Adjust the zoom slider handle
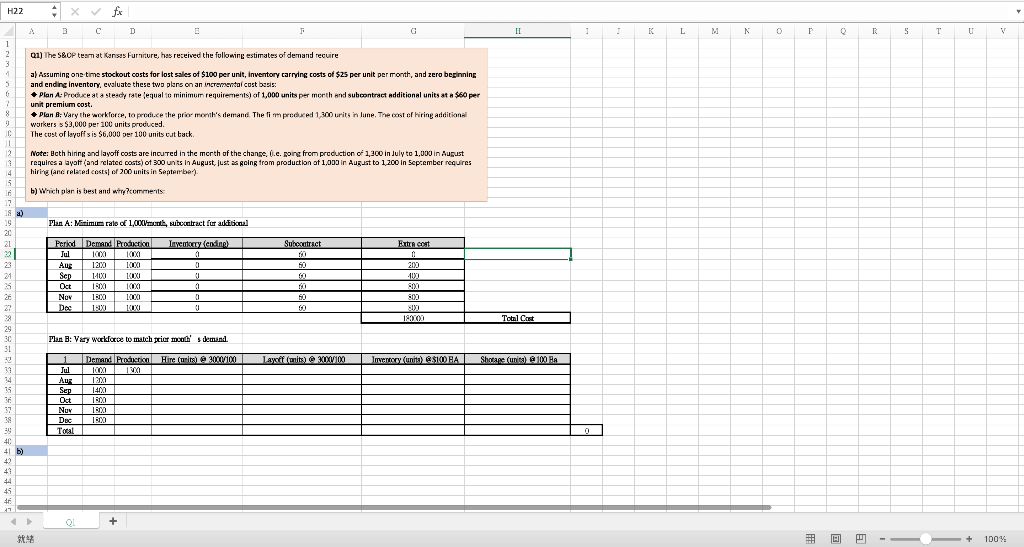This screenshot has height=547, width=1024. coord(925,539)
